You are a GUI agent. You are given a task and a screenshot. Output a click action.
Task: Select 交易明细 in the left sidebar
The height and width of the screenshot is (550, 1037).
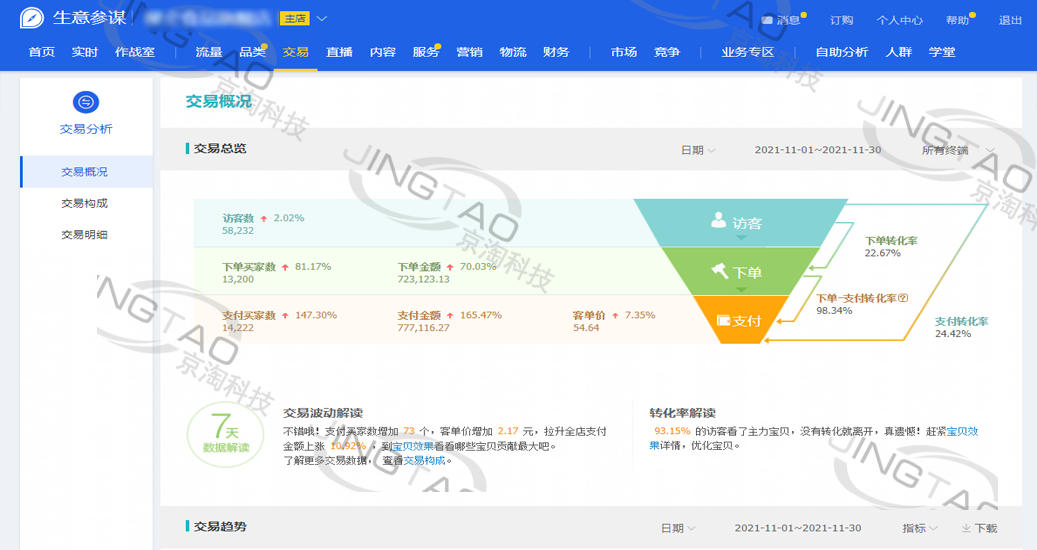point(84,235)
